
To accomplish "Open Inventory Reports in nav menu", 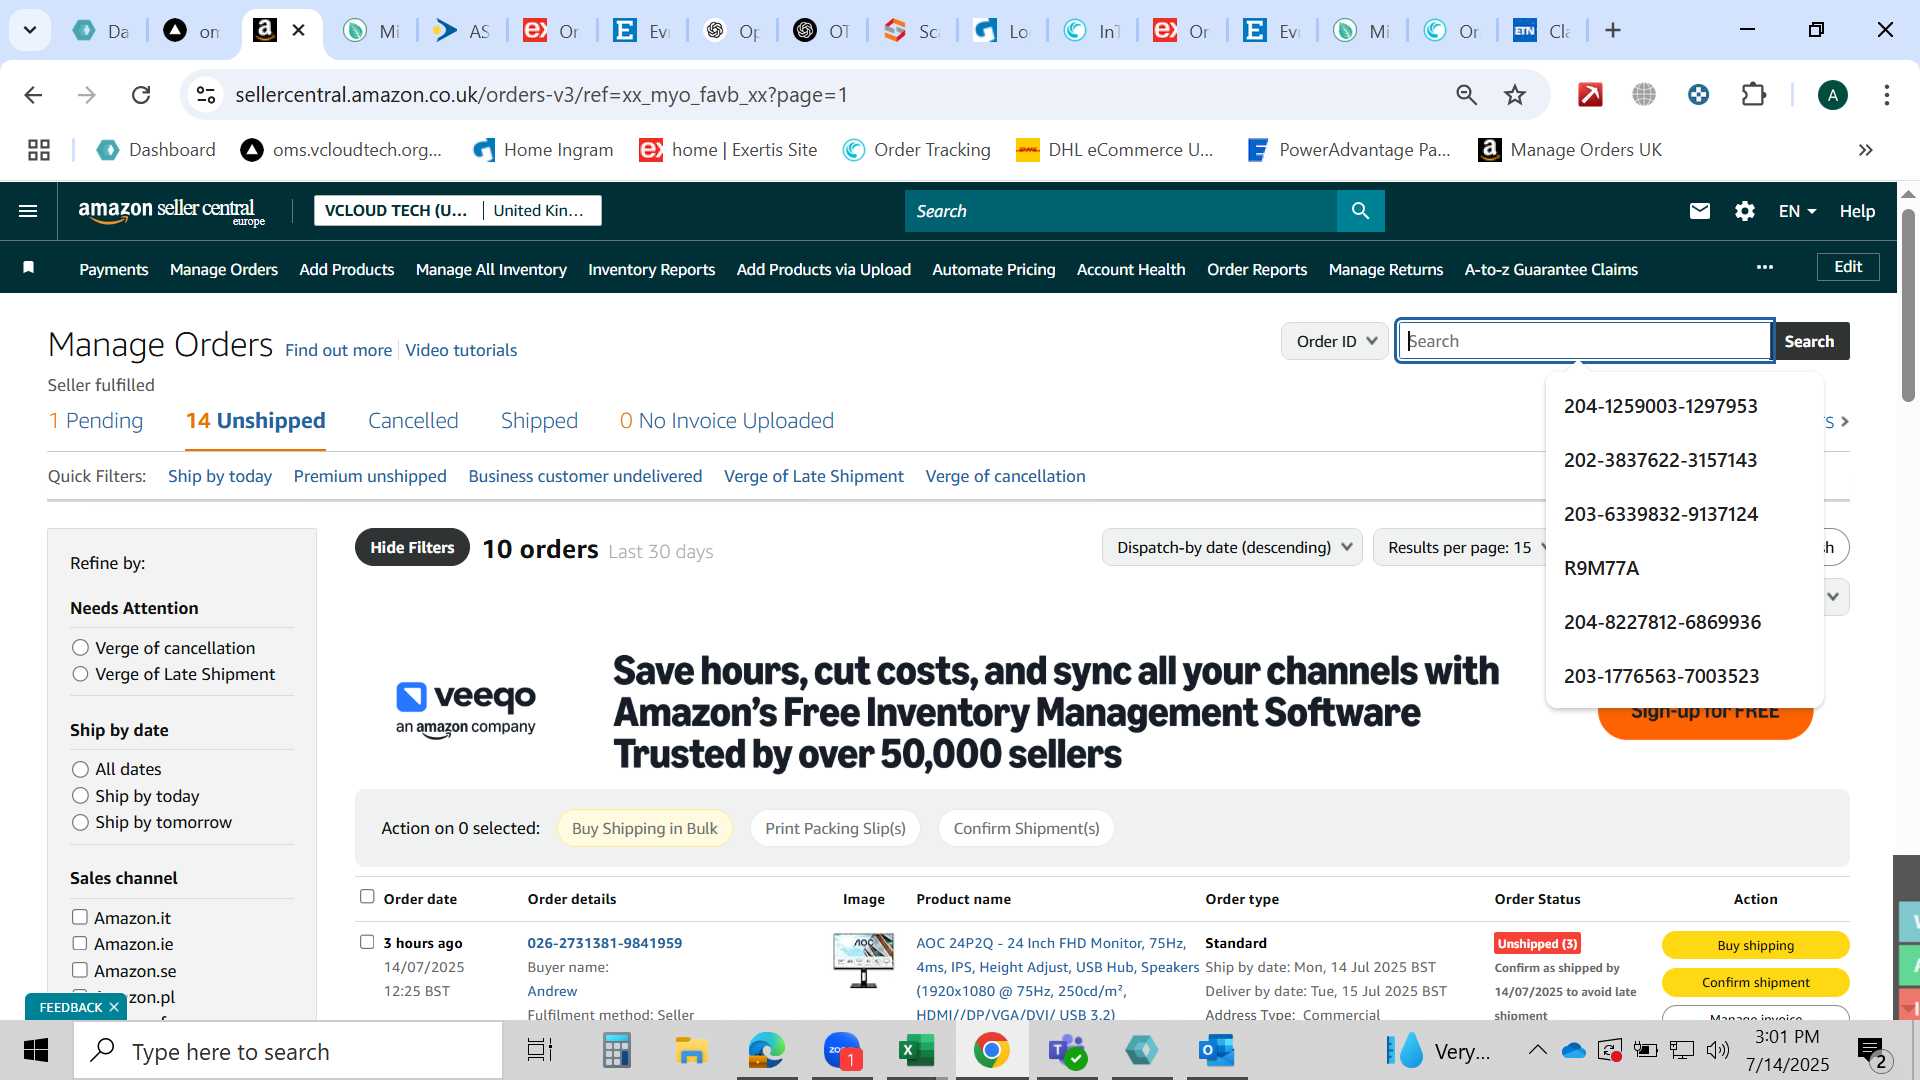I will point(651,269).
